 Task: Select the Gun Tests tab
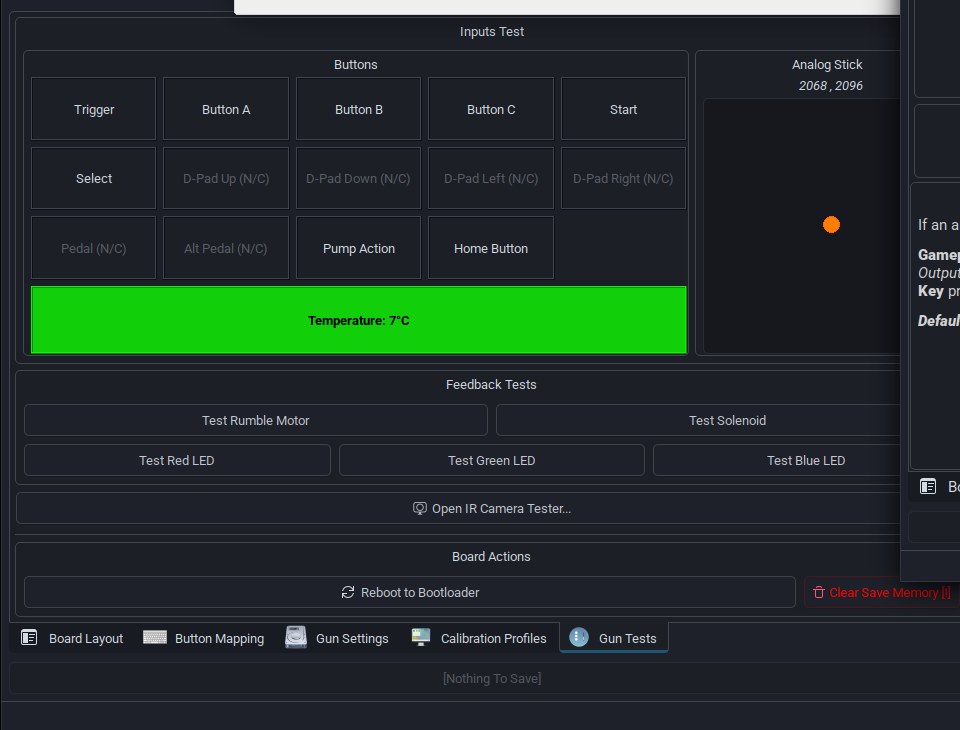(613, 638)
